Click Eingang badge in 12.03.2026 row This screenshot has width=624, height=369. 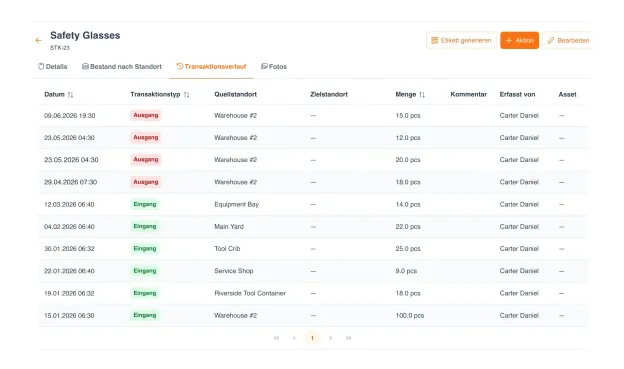coord(145,204)
